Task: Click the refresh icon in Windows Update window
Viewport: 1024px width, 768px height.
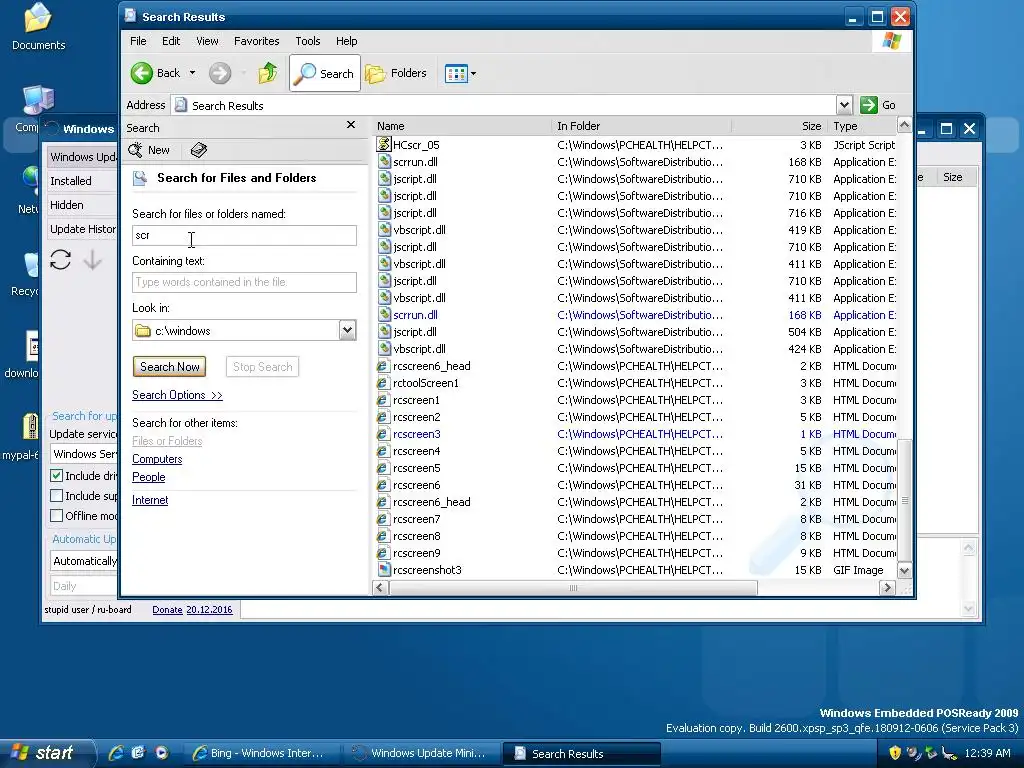Action: pos(60,260)
